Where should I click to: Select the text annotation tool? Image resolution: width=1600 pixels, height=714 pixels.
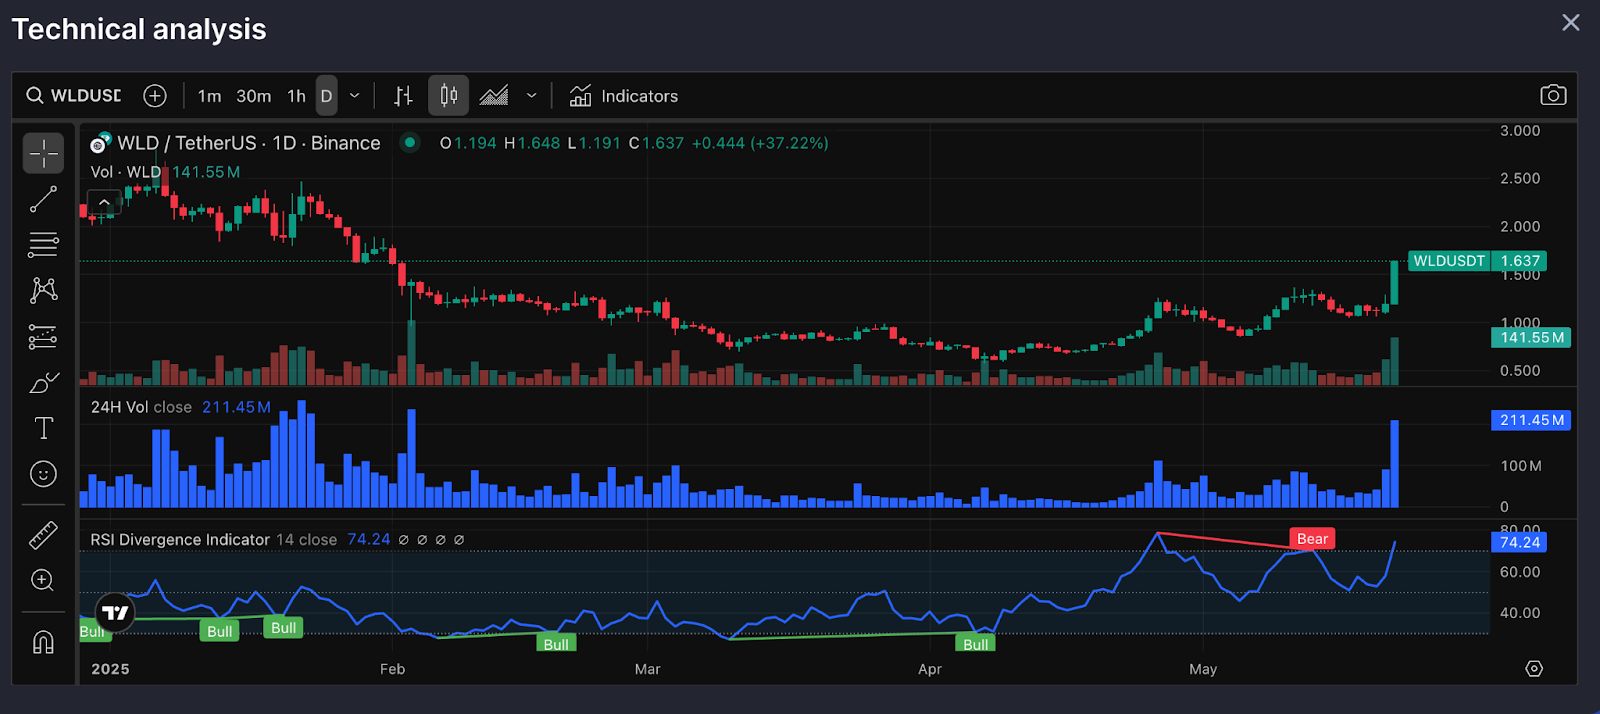(x=43, y=428)
